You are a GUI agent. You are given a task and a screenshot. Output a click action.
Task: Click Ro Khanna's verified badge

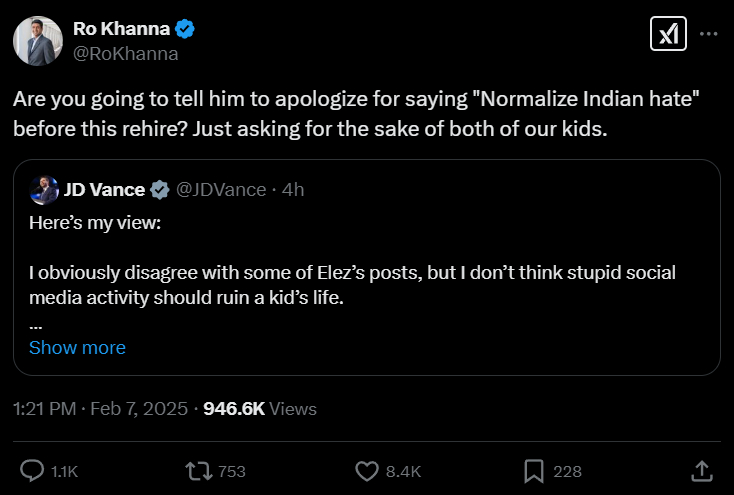(x=186, y=29)
